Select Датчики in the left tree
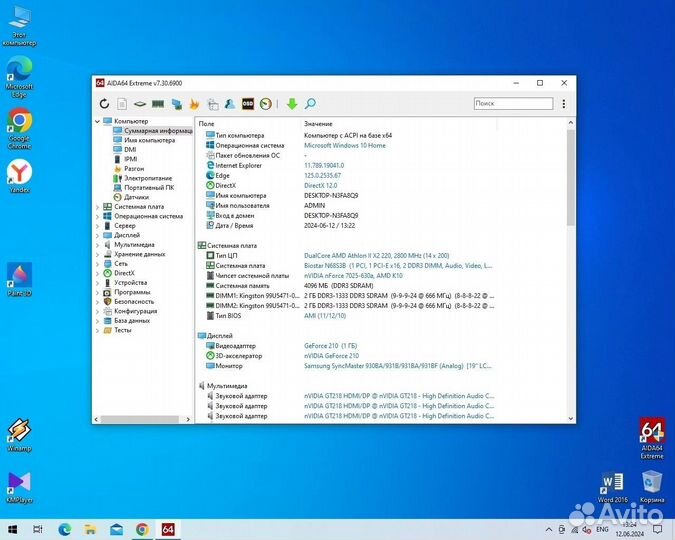This screenshot has width=675, height=540. (x=136, y=197)
